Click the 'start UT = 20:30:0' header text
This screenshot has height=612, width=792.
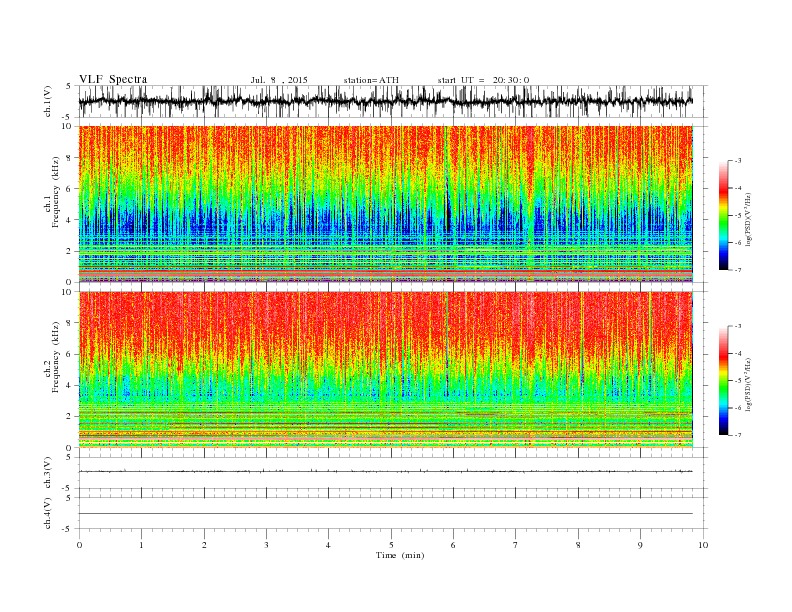tap(483, 80)
